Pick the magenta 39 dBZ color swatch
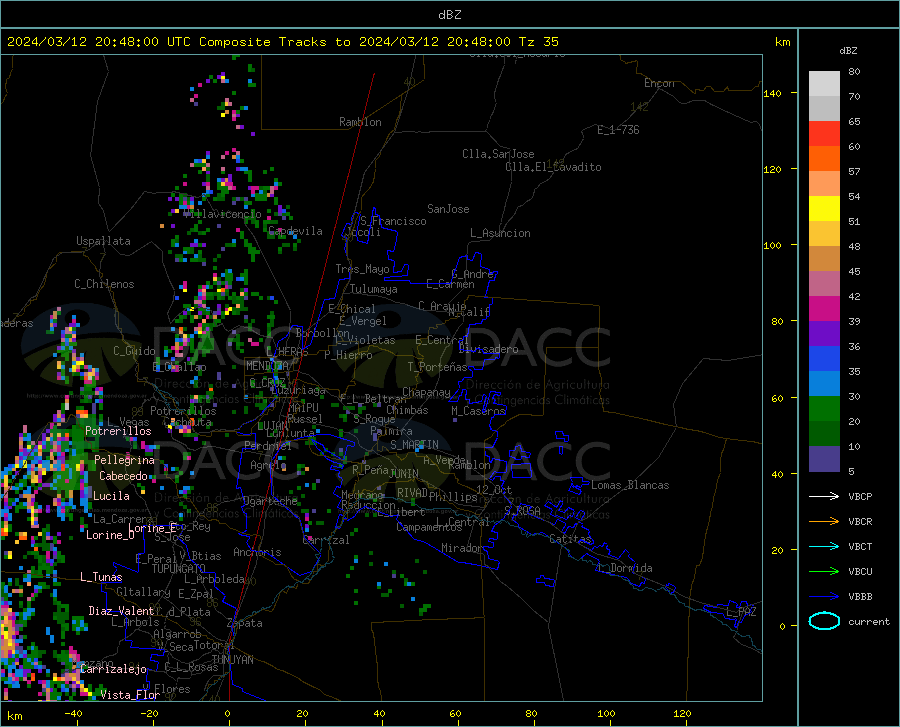Viewport: 900px width, 727px height. coord(824,309)
